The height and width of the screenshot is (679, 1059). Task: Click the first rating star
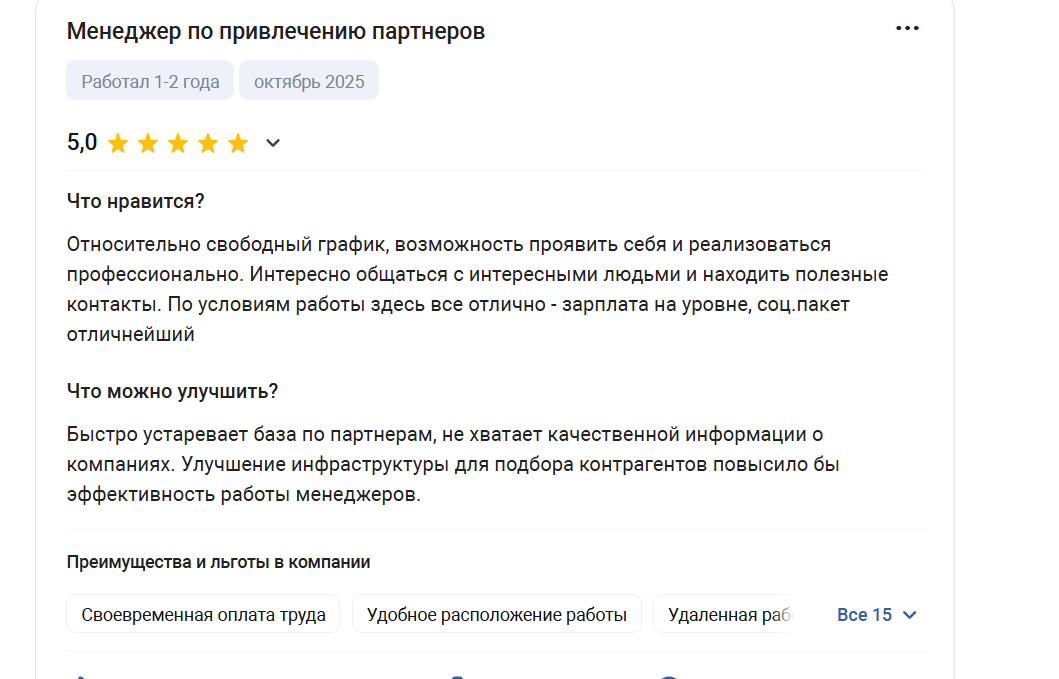pyautogui.click(x=118, y=144)
